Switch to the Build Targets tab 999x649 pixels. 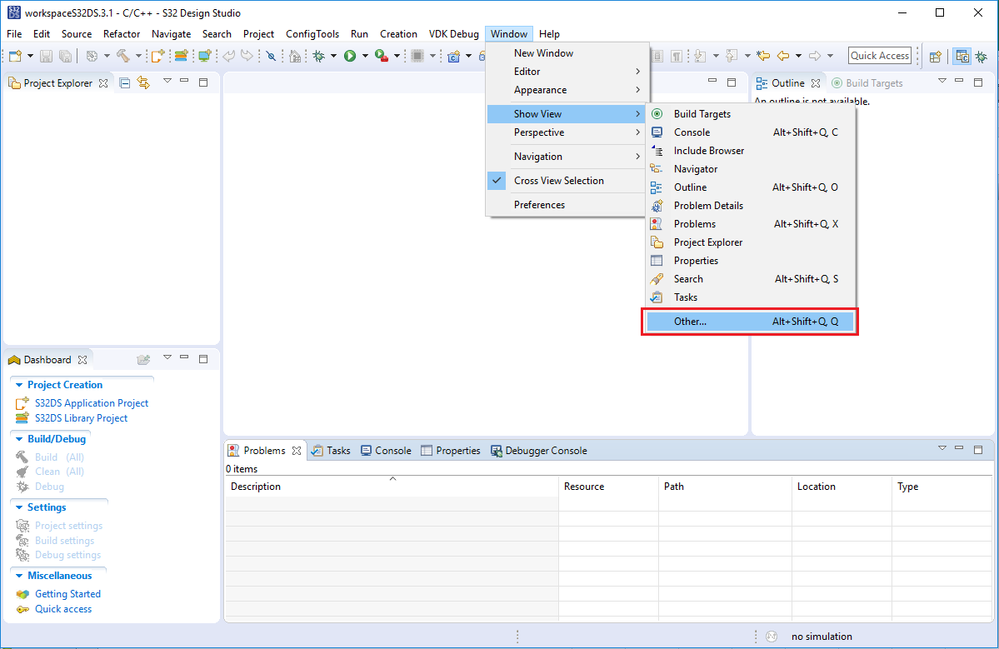click(868, 83)
